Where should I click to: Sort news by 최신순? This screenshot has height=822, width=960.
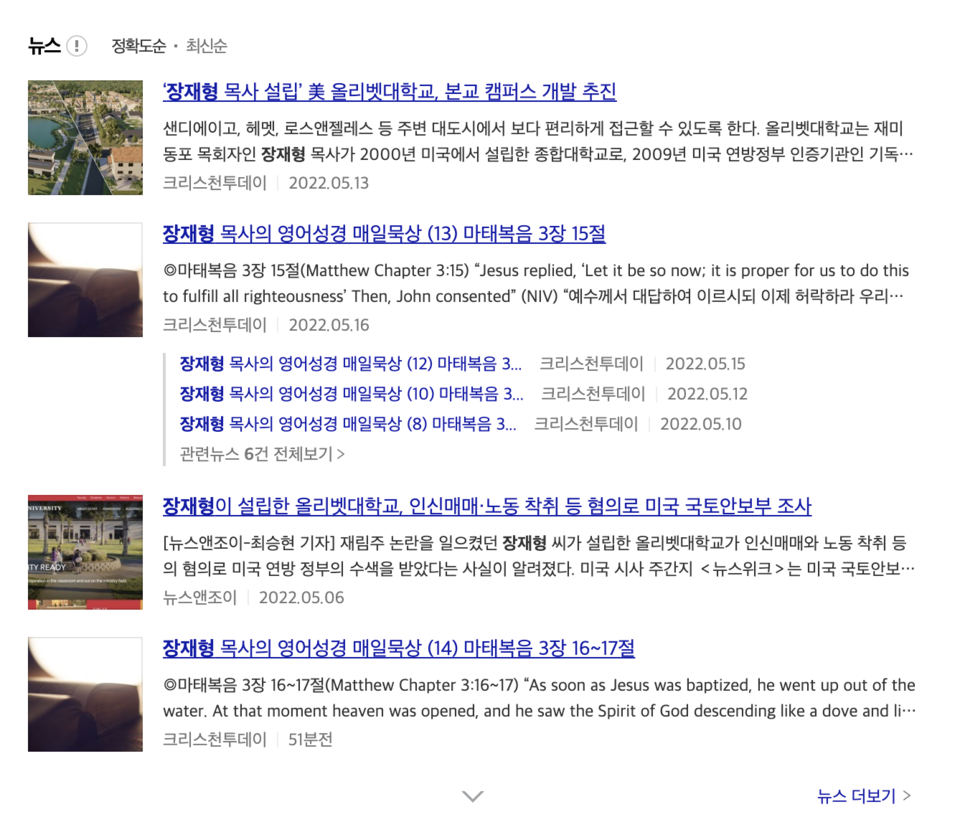206,46
